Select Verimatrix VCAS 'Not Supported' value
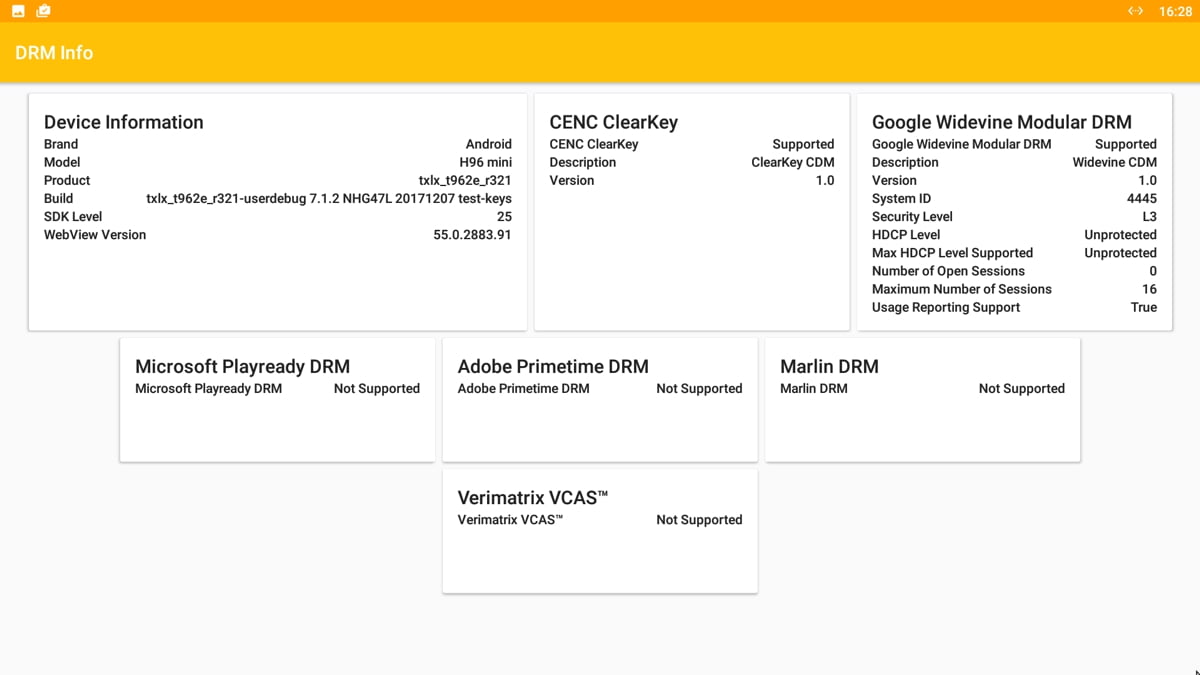Image resolution: width=1200 pixels, height=675 pixels. 699,519
